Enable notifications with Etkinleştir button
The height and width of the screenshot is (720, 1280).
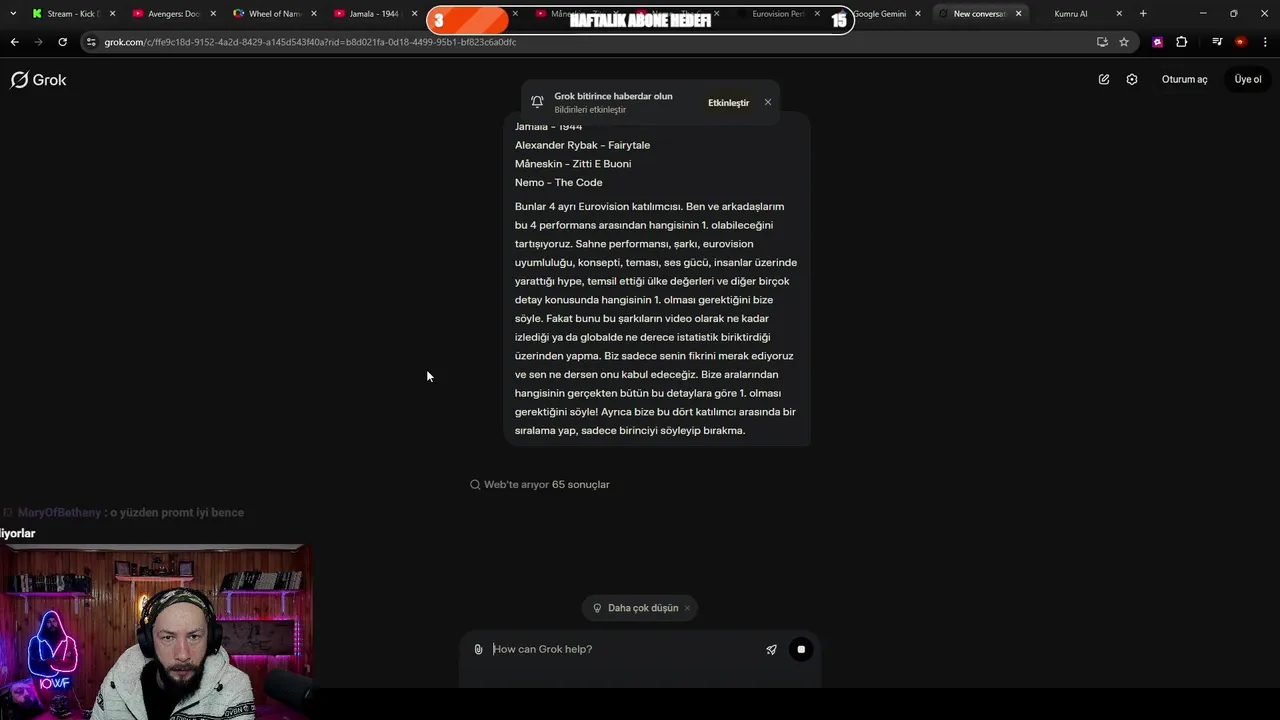click(728, 103)
